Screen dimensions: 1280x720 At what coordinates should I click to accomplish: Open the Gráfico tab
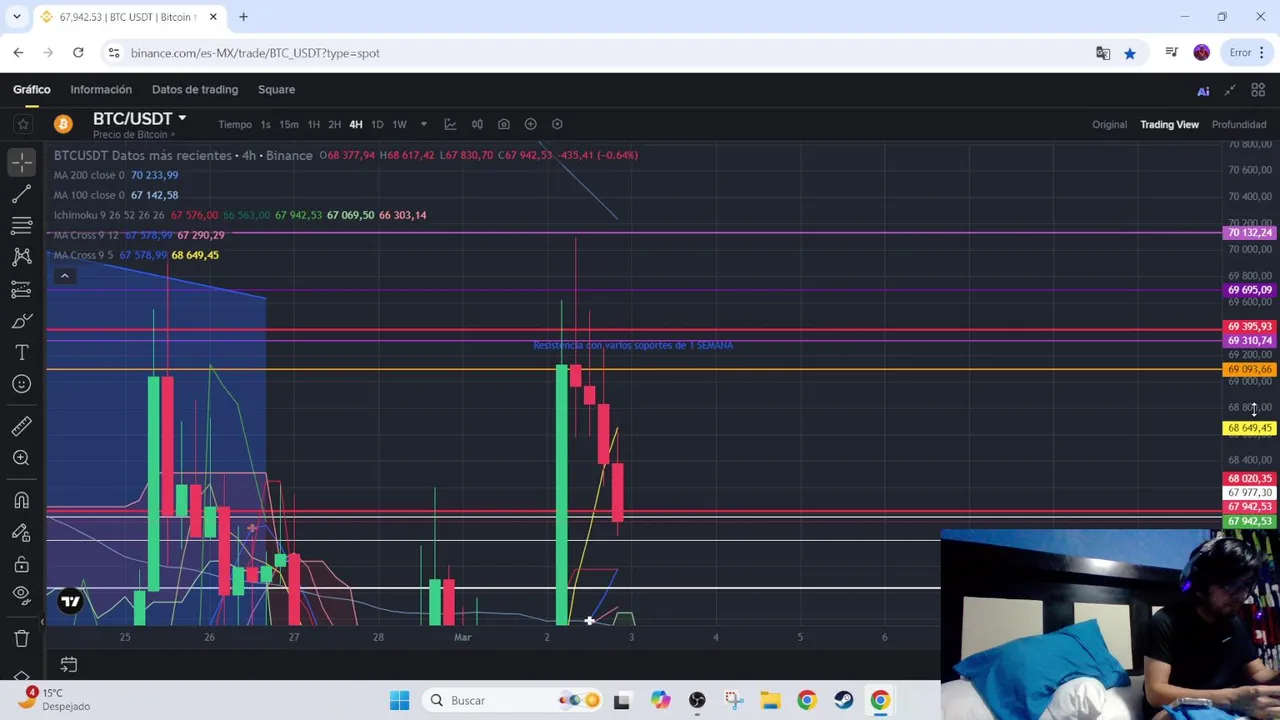[x=31, y=89]
